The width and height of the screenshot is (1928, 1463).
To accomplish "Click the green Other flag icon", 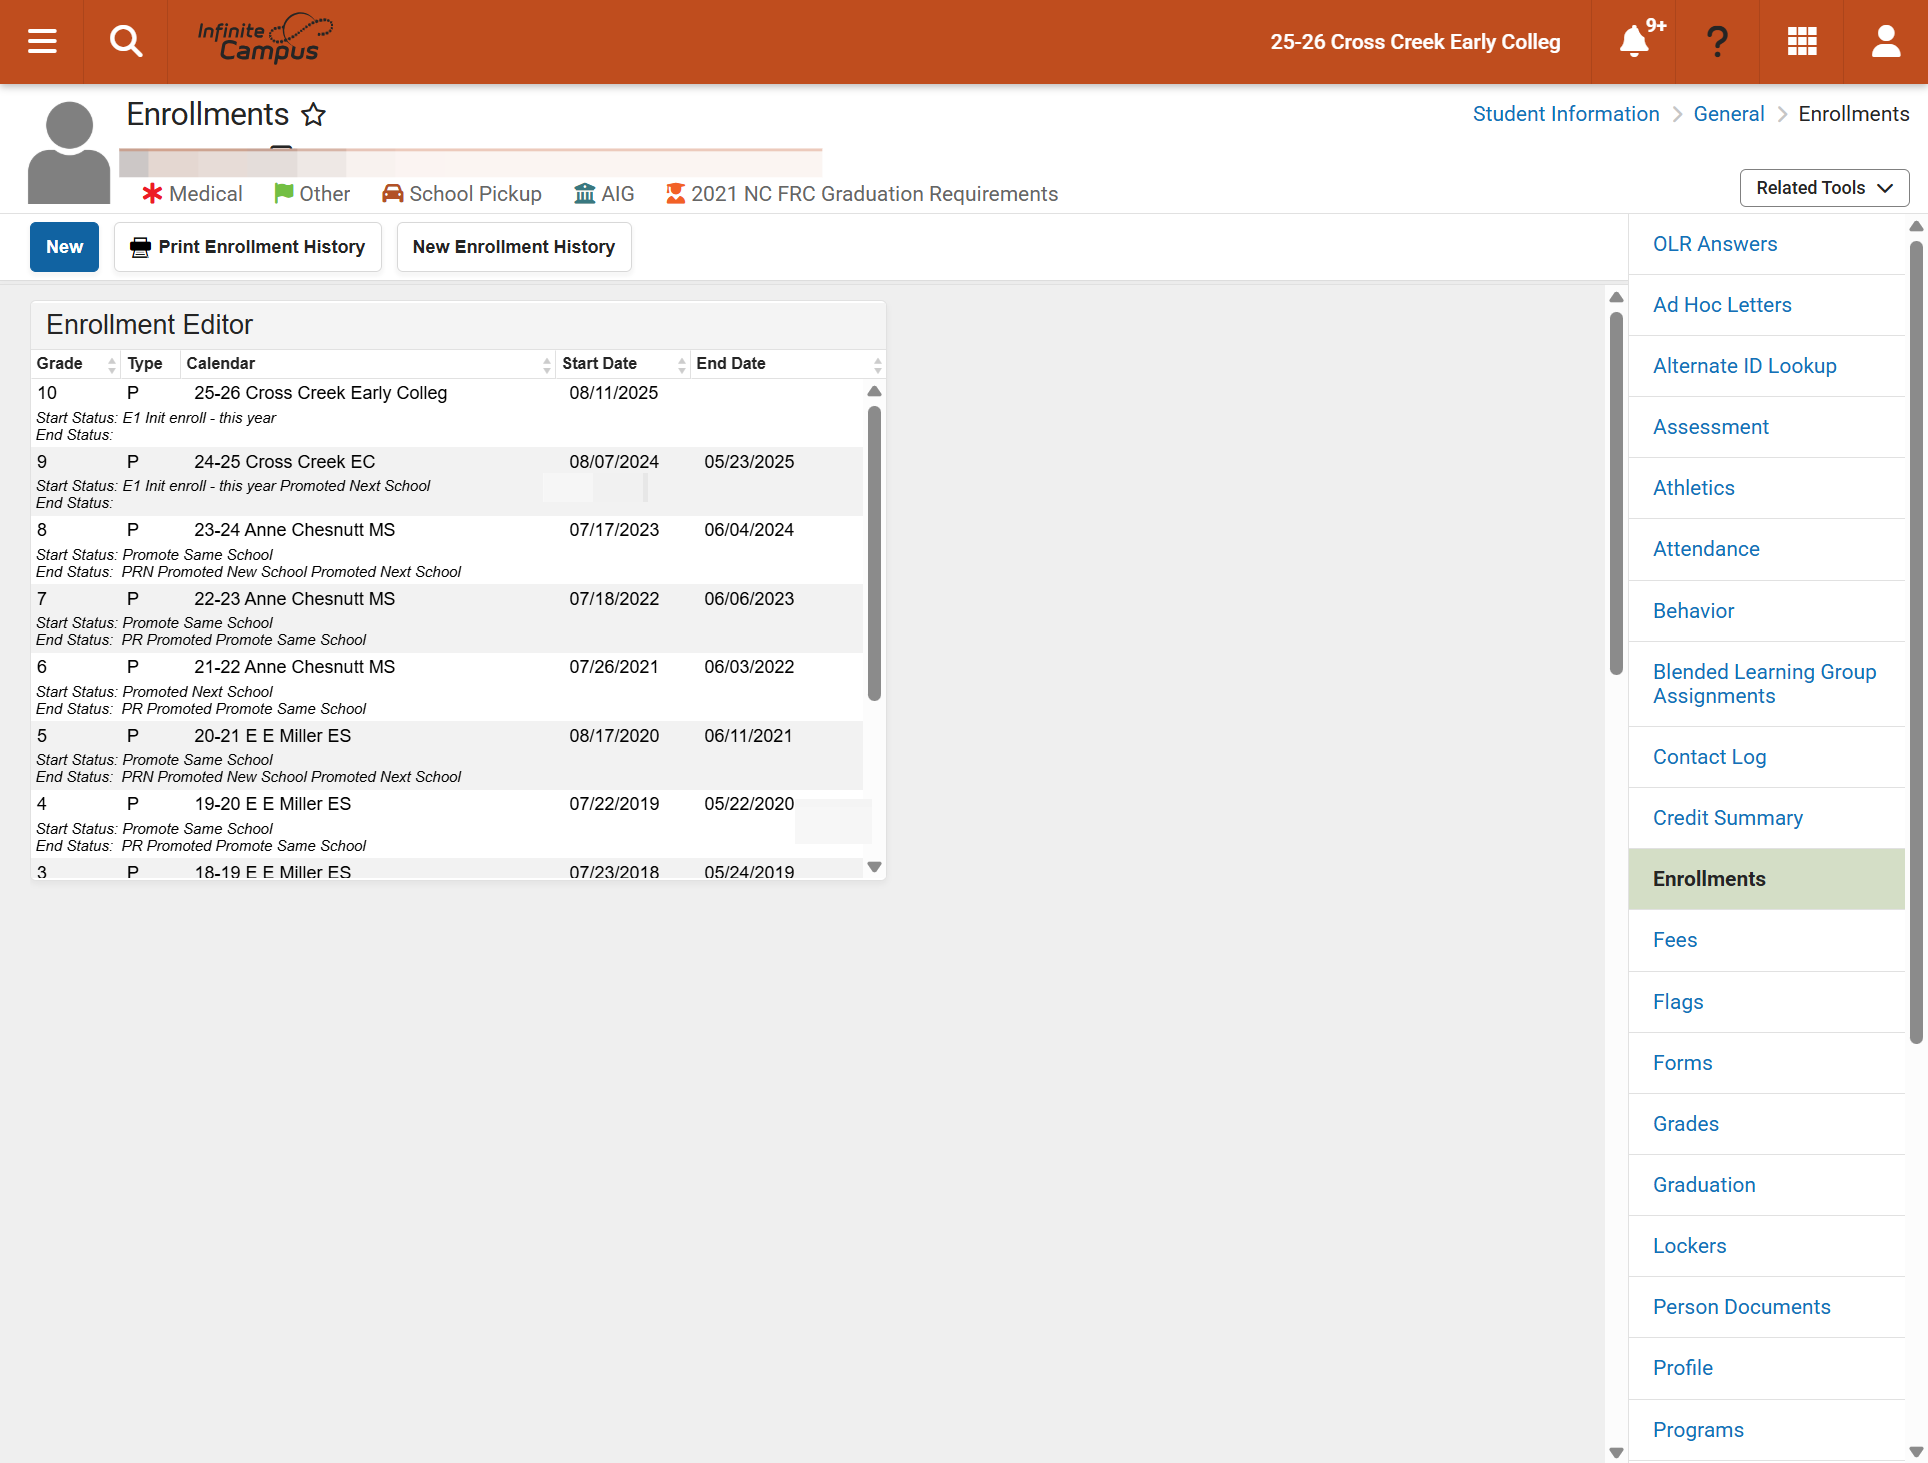I will (284, 193).
